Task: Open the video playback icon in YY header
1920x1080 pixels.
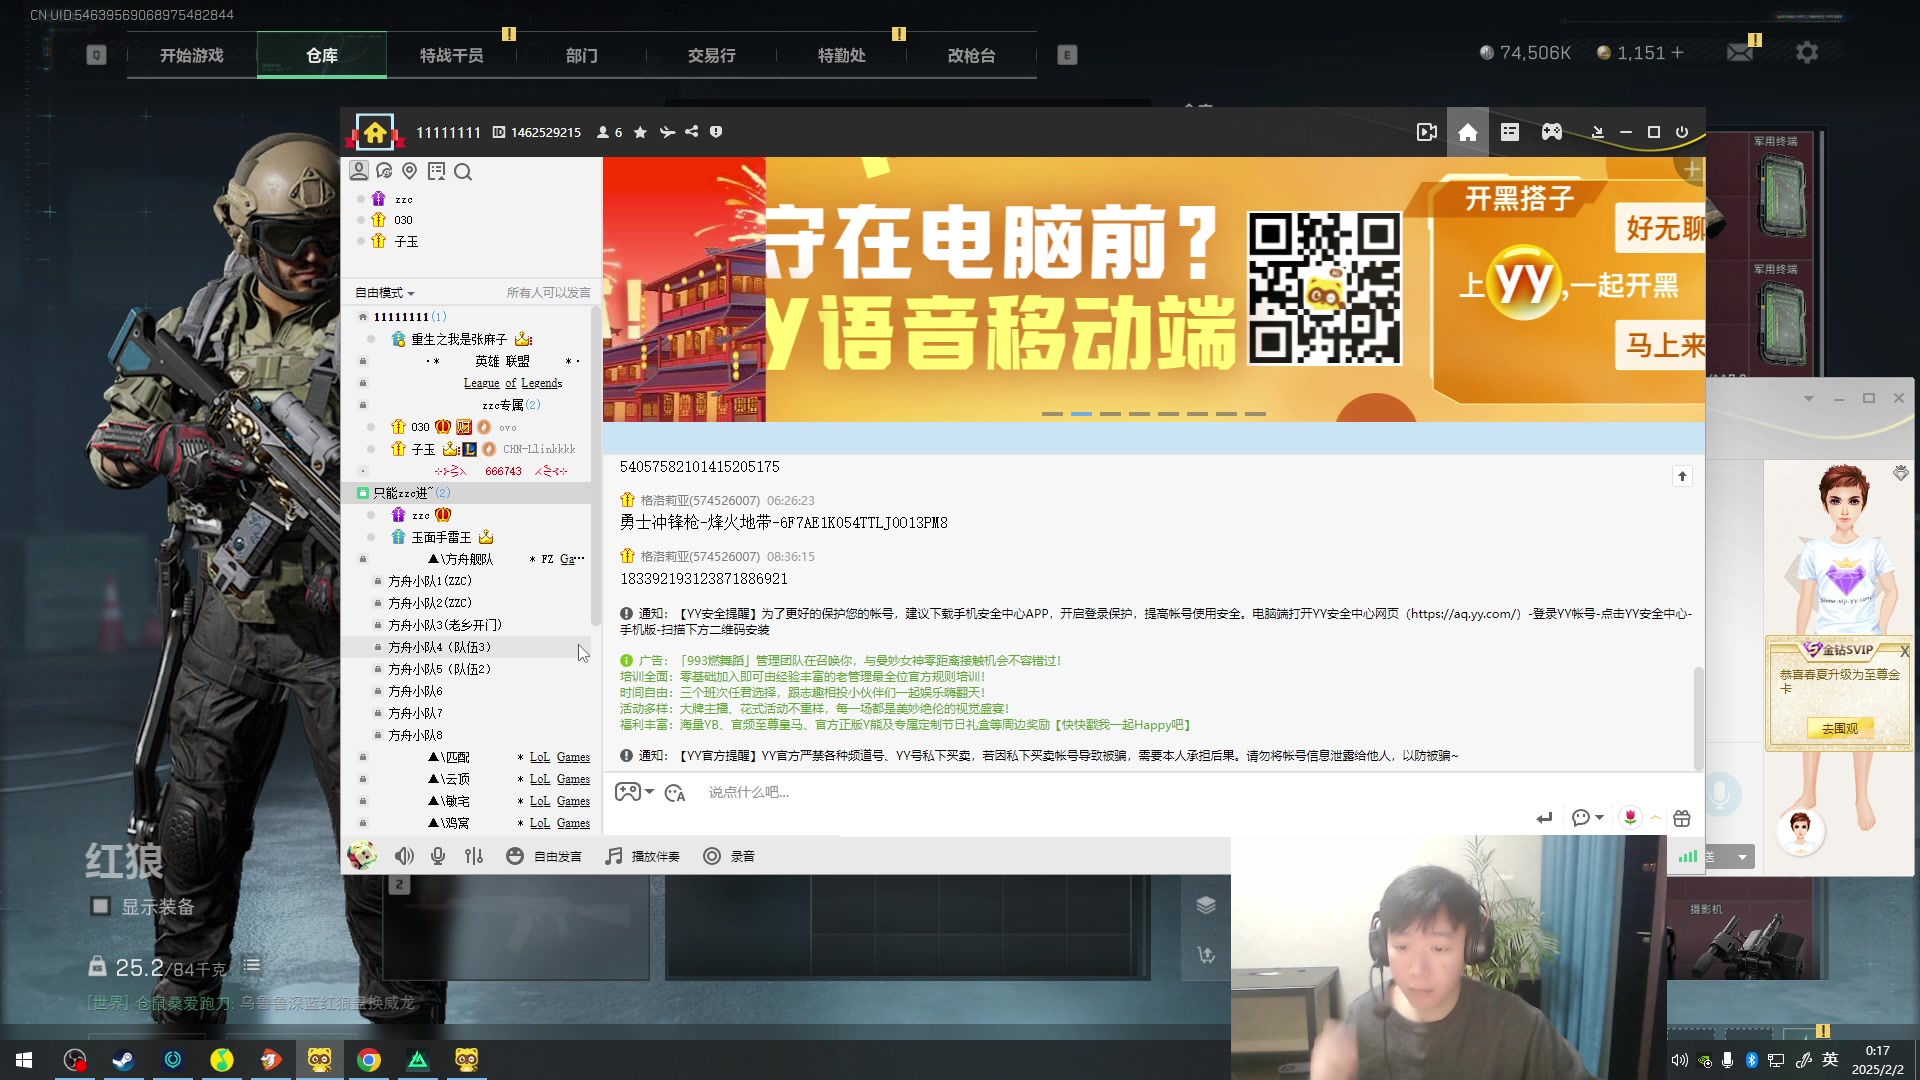Action: point(1427,132)
